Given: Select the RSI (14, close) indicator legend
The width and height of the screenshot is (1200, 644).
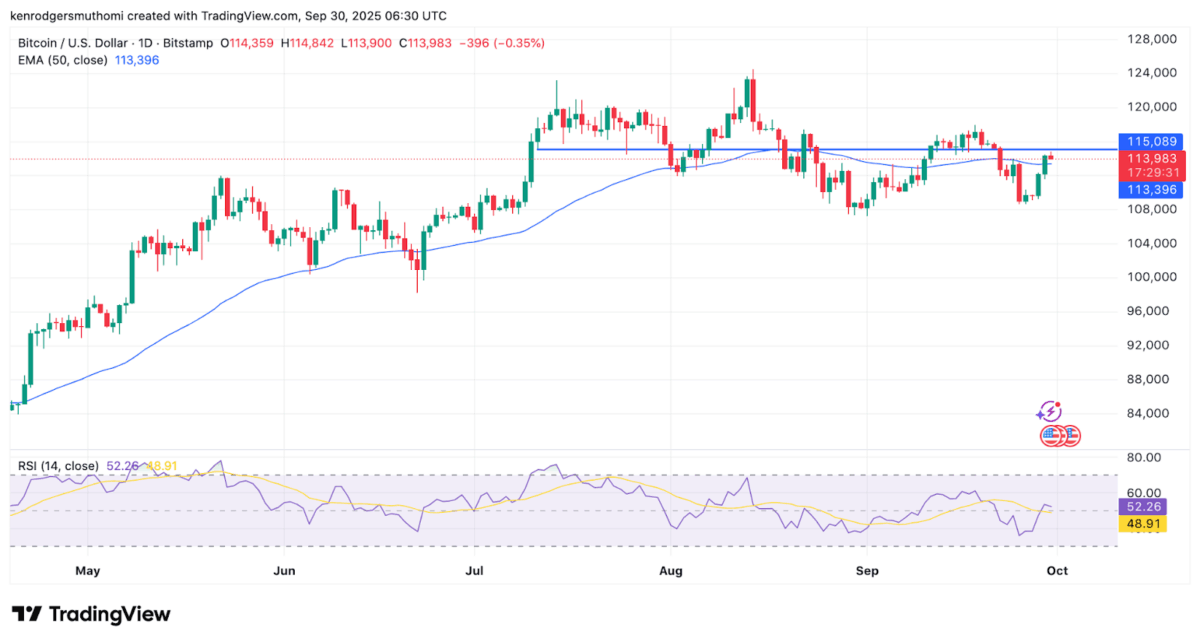Looking at the screenshot, I should pyautogui.click(x=59, y=466).
